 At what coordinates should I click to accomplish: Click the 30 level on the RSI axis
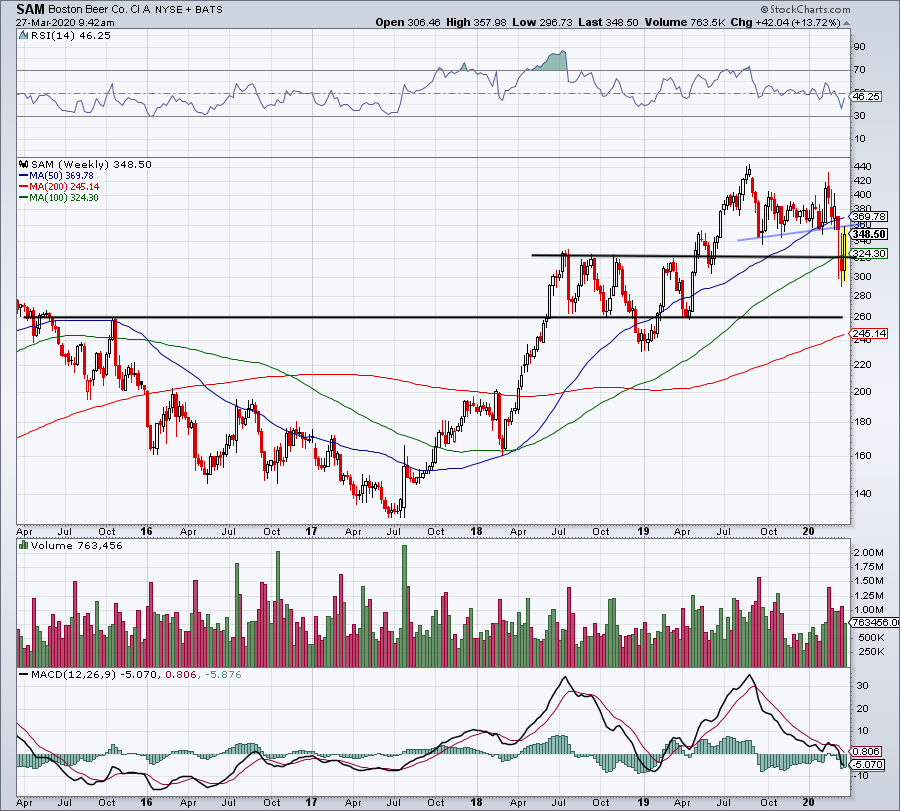pos(860,116)
